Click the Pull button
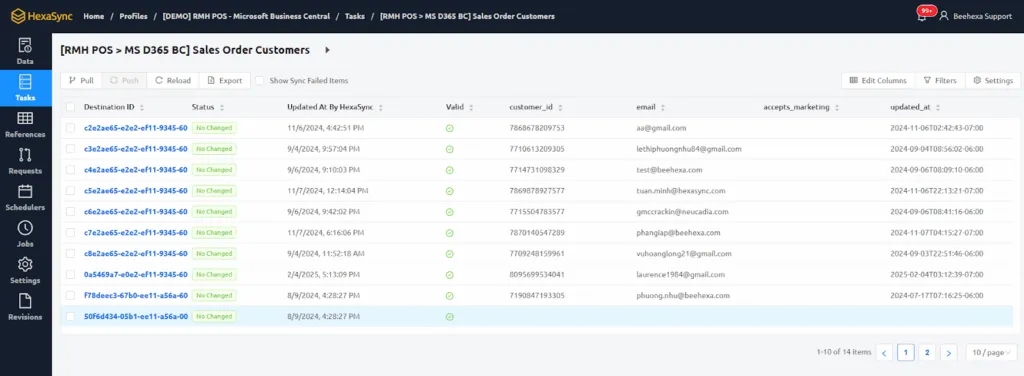This screenshot has width=1024, height=376. tap(81, 80)
